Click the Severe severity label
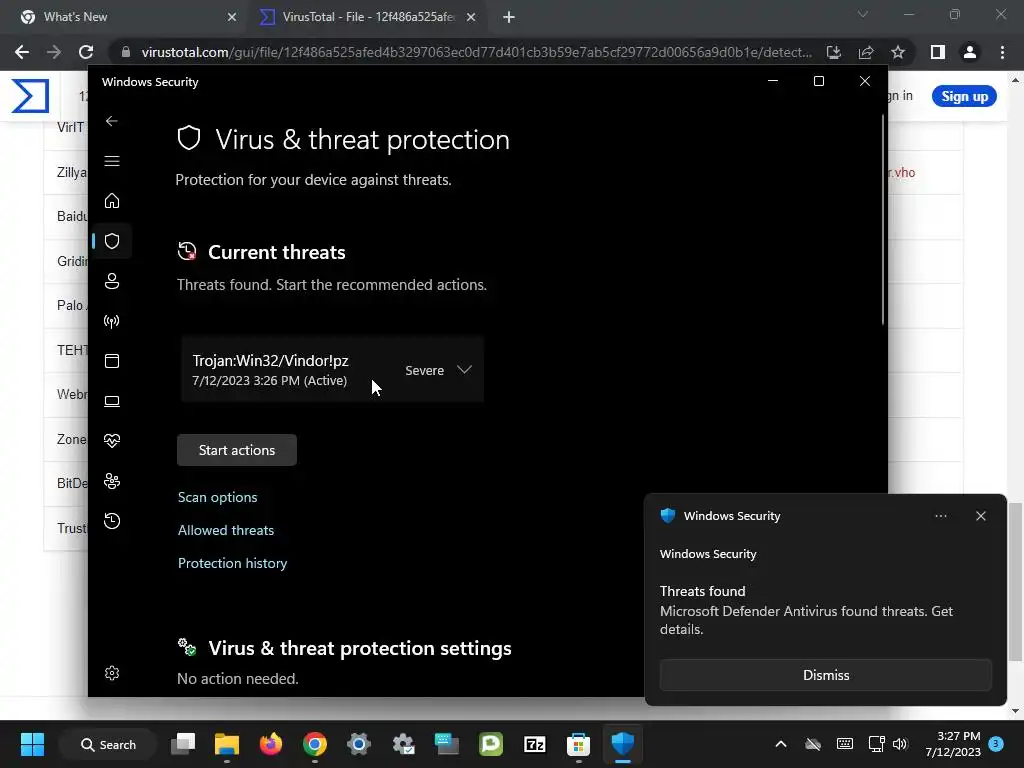This screenshot has width=1024, height=768. (x=424, y=370)
